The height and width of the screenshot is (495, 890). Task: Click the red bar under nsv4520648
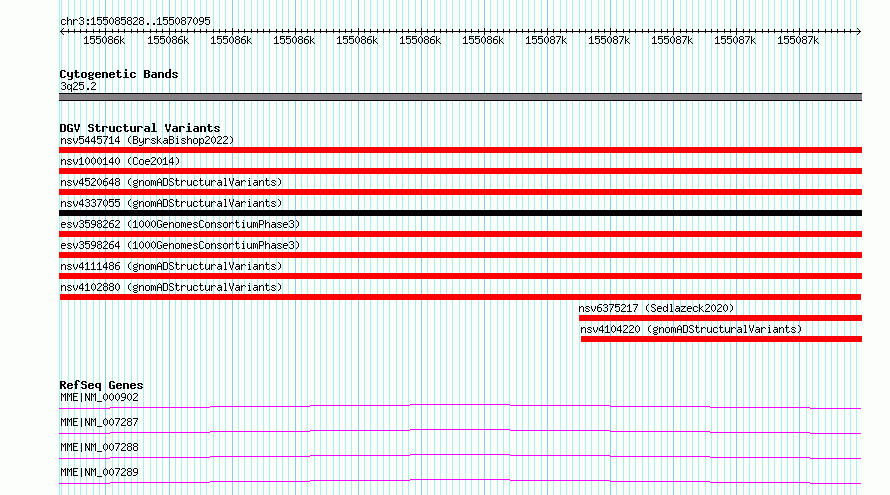pyautogui.click(x=460, y=192)
